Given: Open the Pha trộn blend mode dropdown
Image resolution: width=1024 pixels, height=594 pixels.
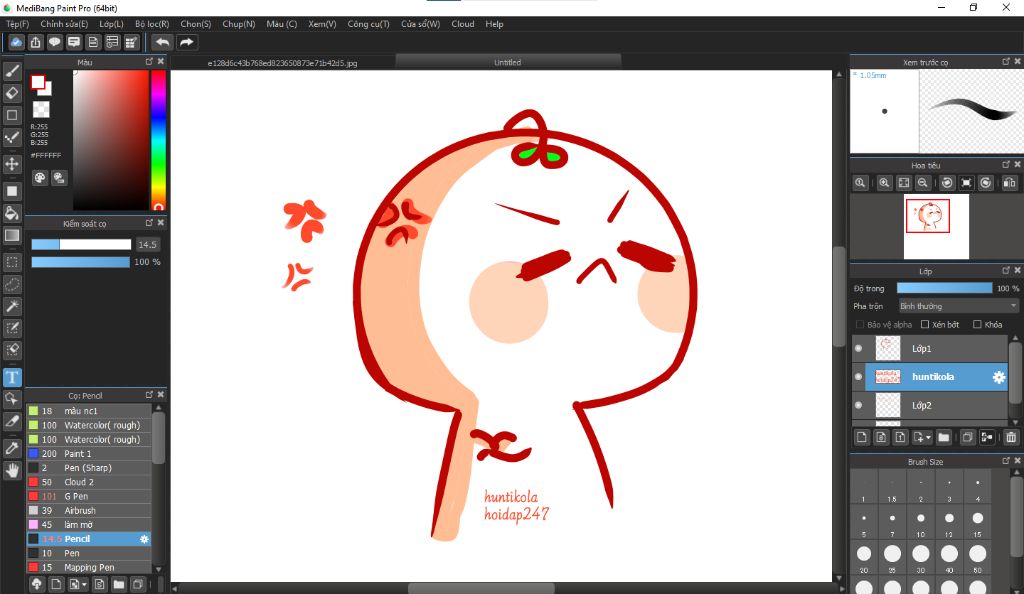Looking at the screenshot, I should [x=958, y=306].
